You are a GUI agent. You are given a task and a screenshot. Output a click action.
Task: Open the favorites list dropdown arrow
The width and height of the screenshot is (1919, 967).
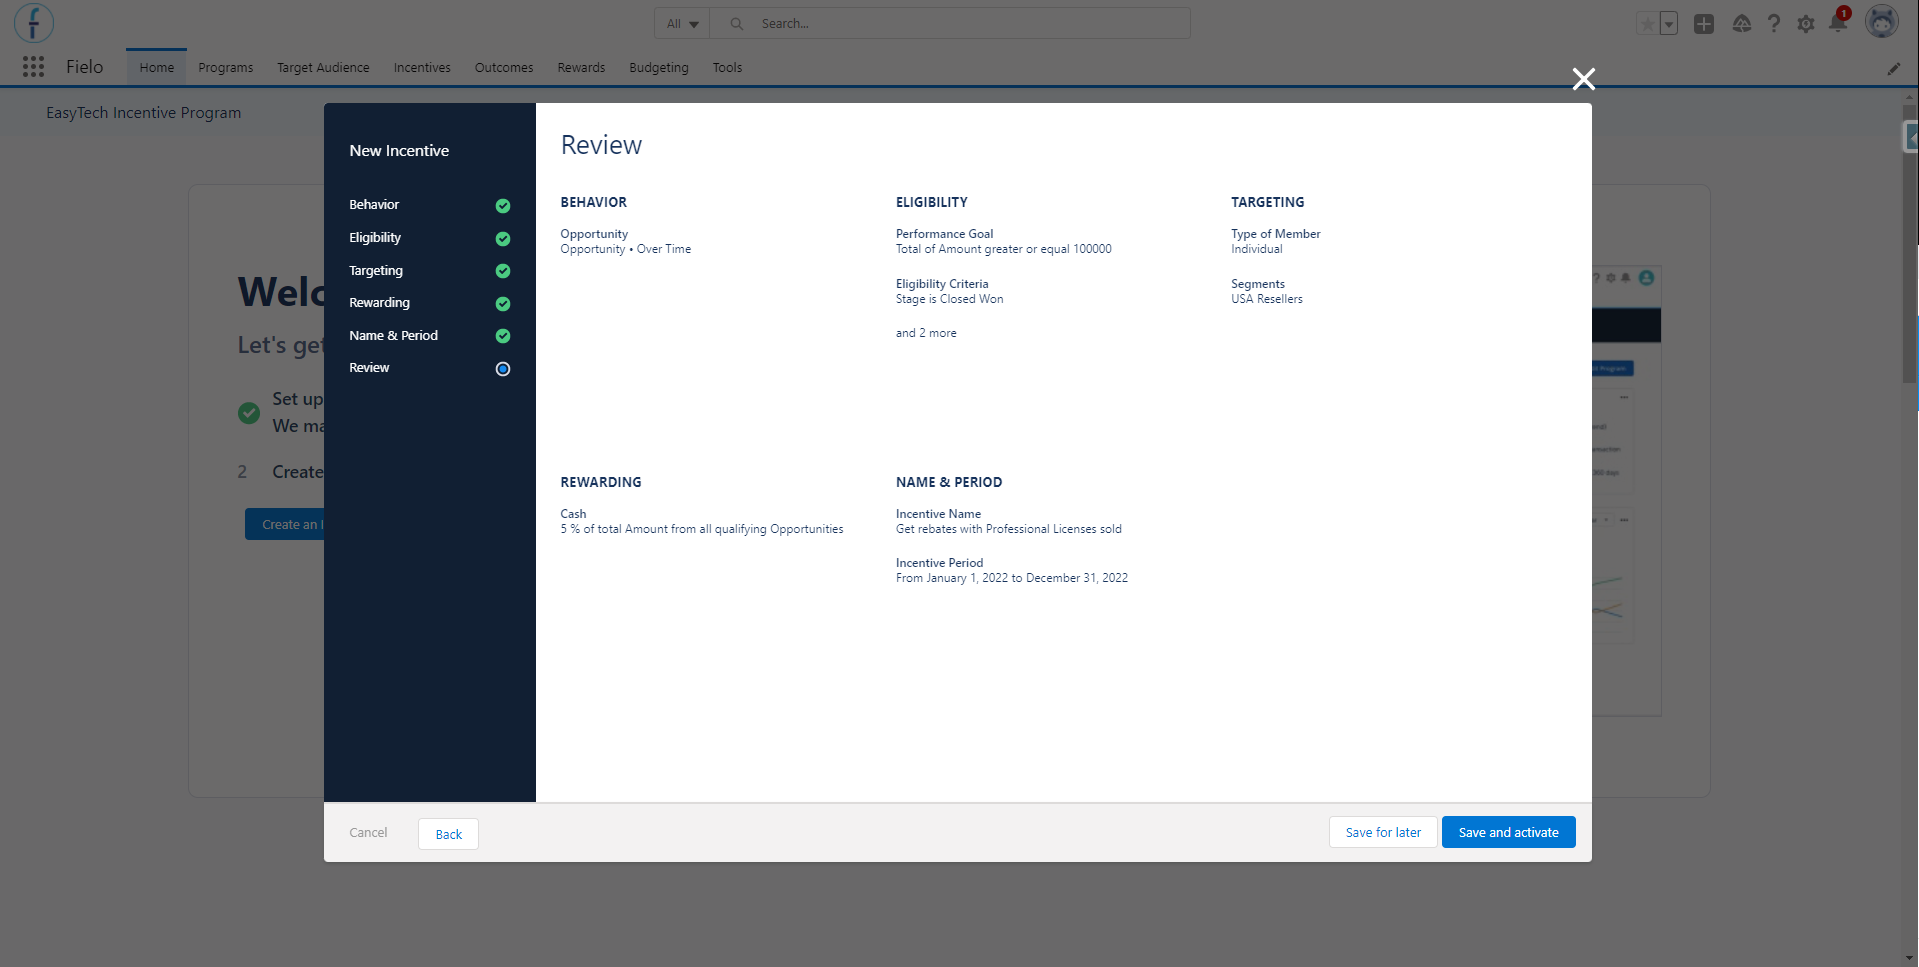[1669, 24]
